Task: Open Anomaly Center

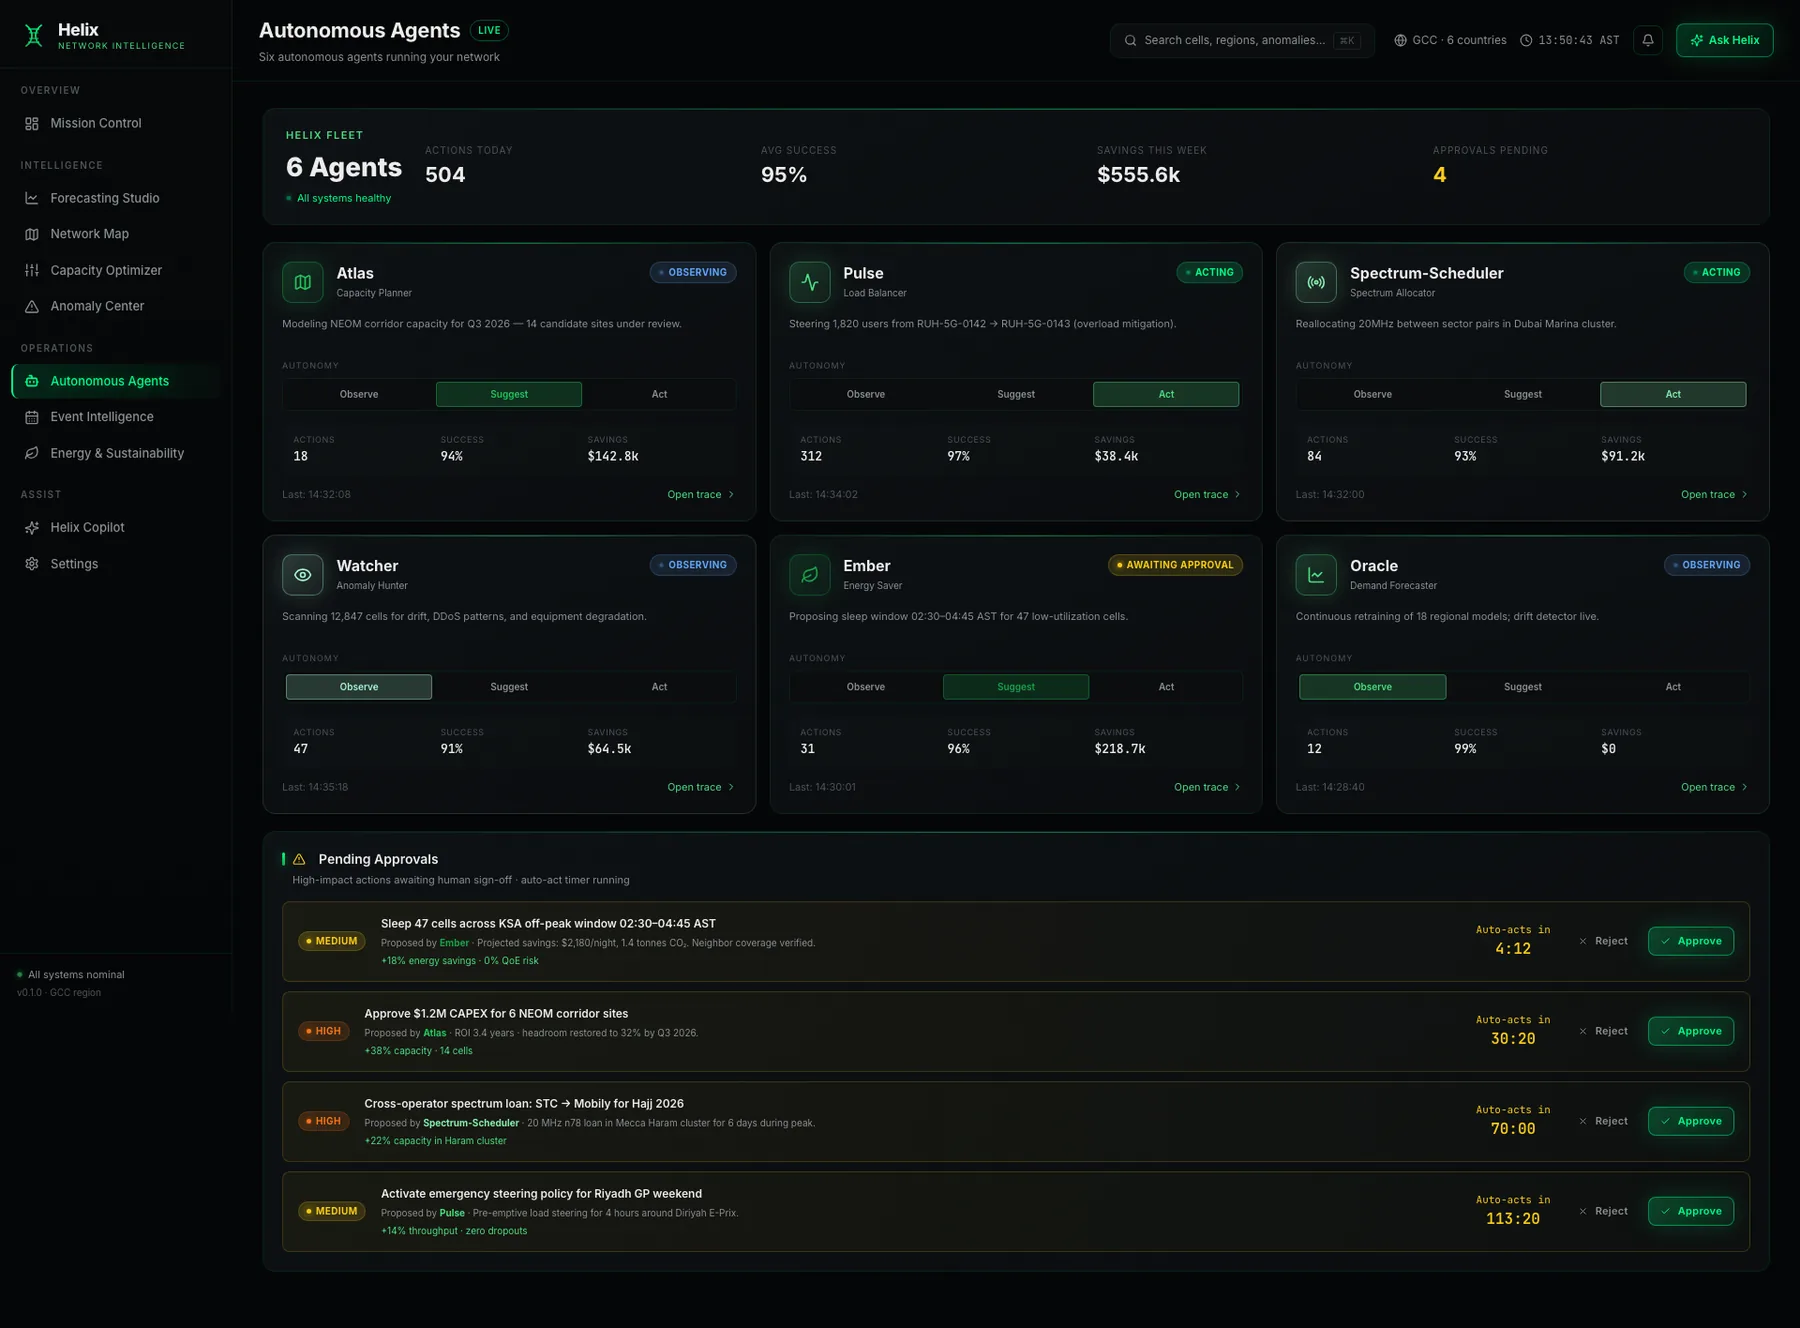Action: tap(116, 306)
